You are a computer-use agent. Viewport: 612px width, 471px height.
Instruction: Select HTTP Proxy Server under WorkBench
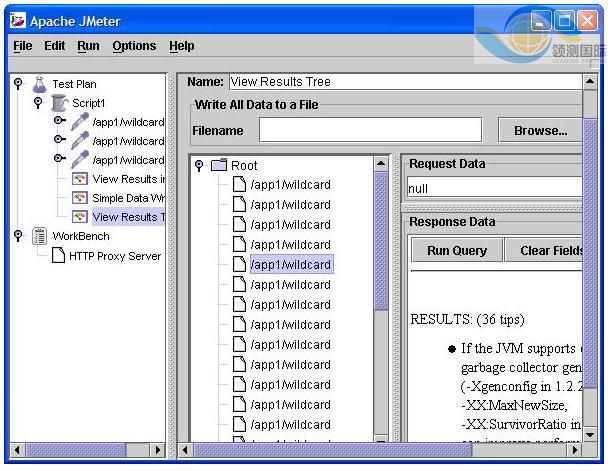point(115,256)
